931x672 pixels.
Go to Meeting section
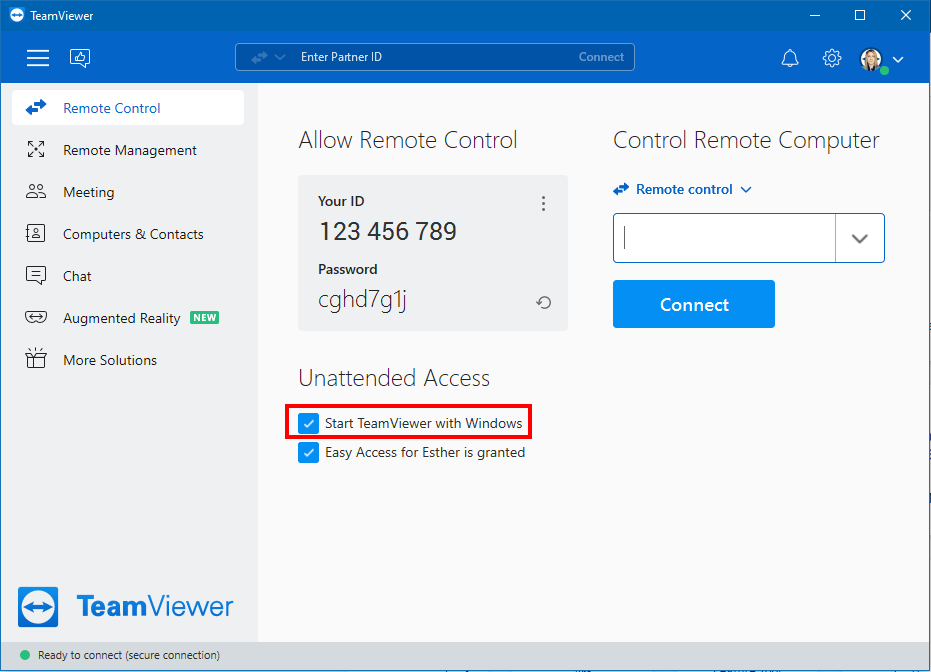[x=128, y=192]
